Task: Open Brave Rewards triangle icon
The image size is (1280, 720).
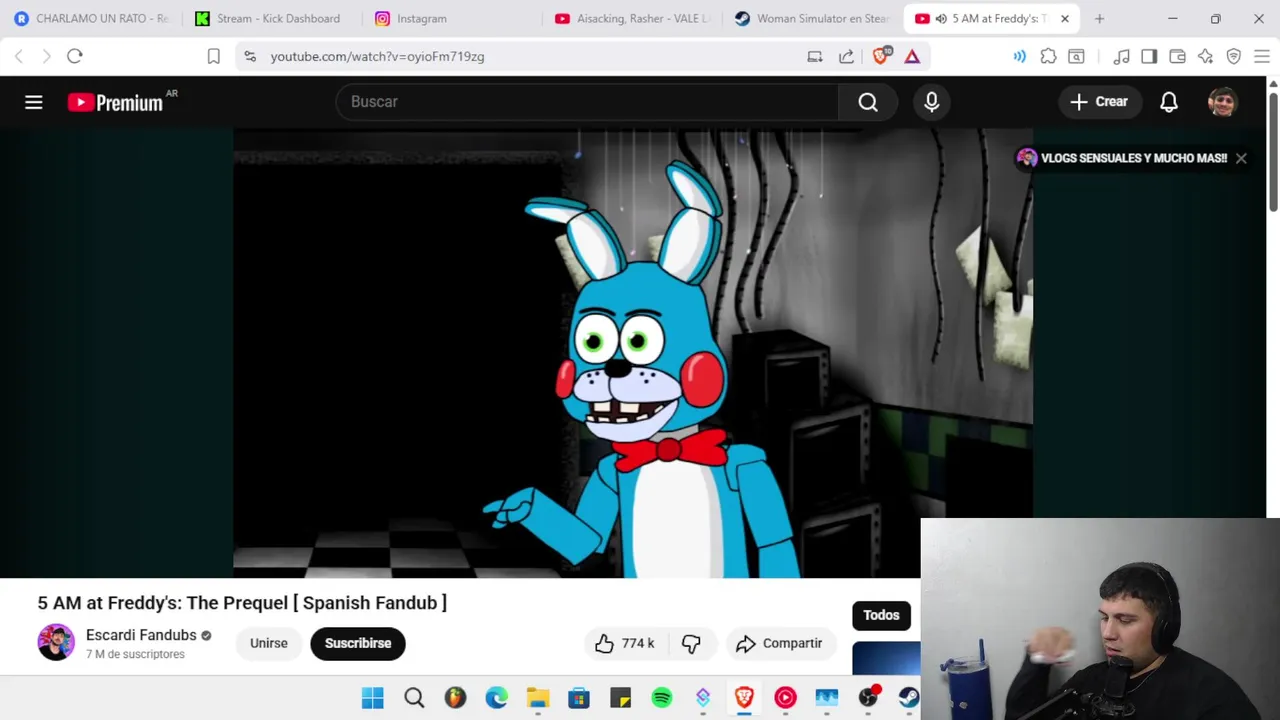Action: (x=912, y=56)
